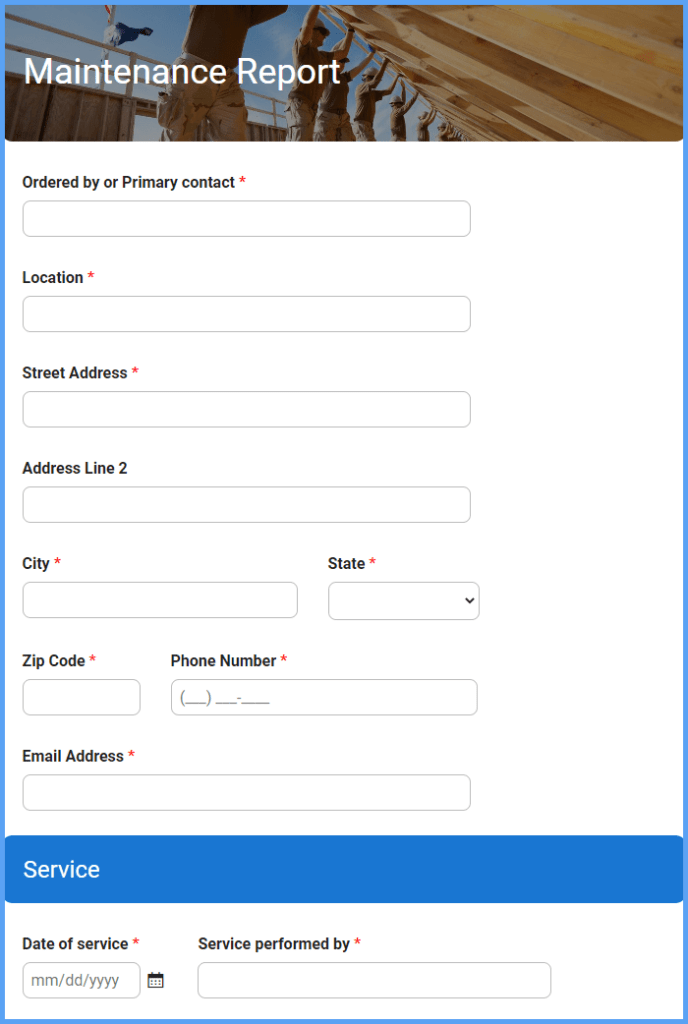Focus the City input box
The image size is (688, 1024).
160,600
